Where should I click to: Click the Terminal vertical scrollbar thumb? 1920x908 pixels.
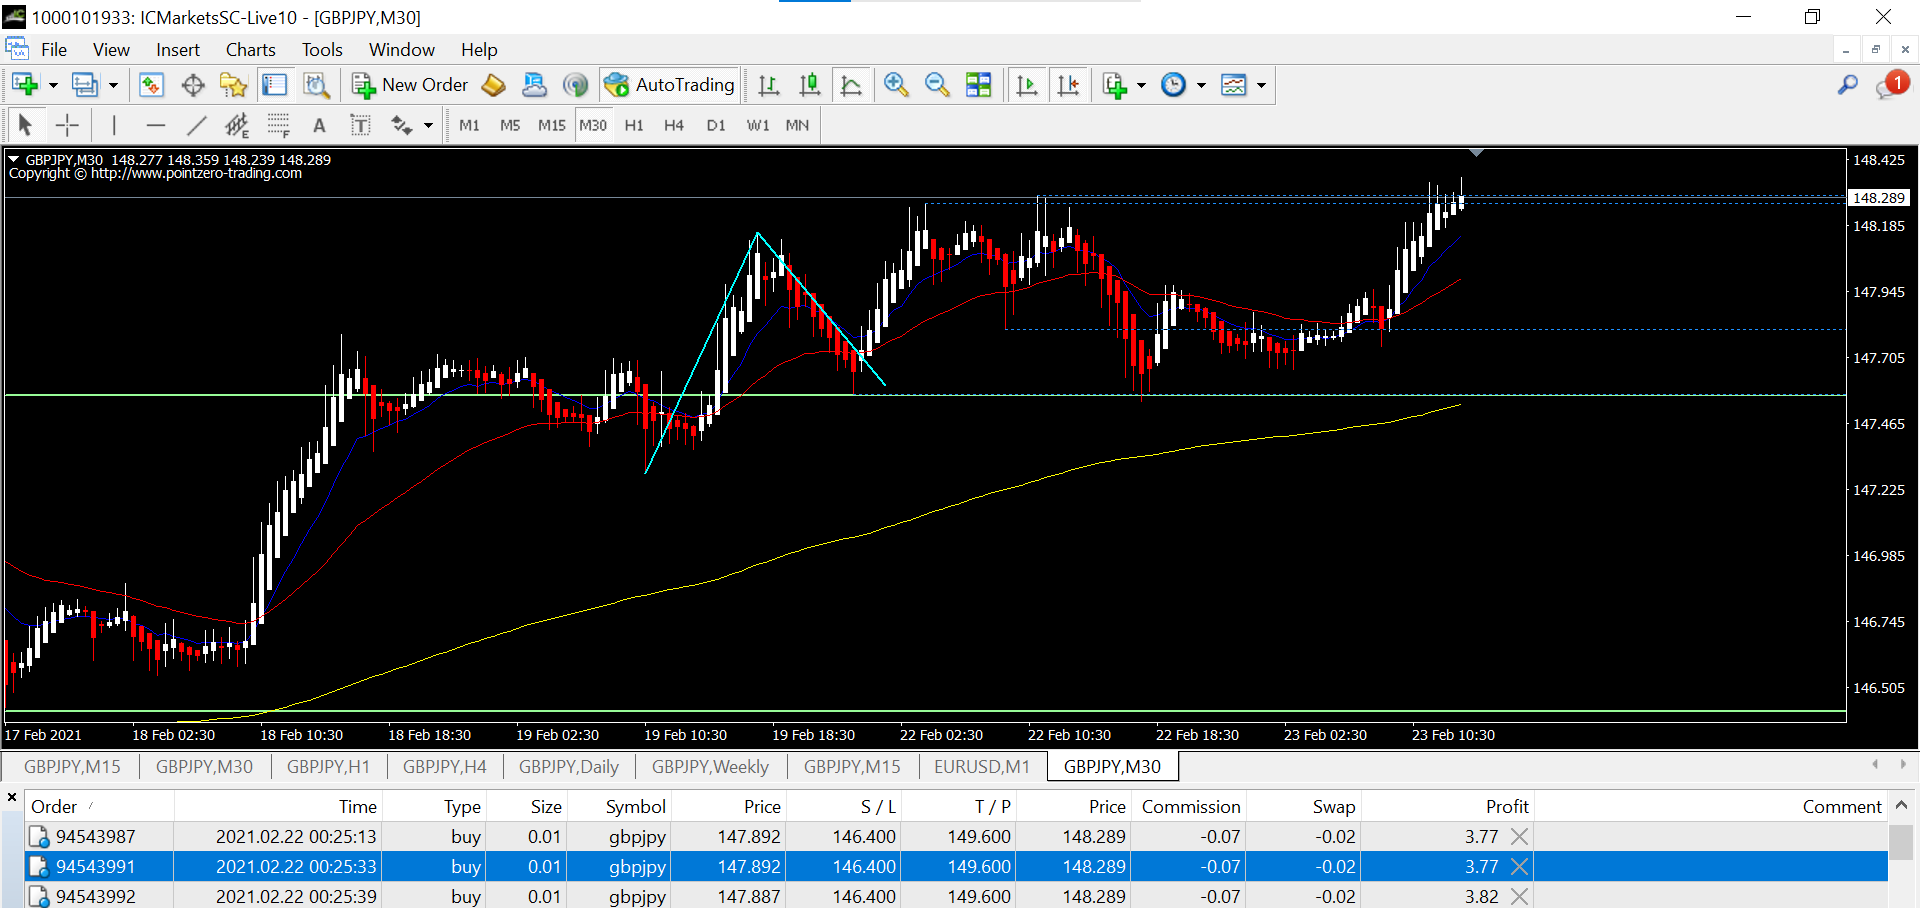[x=1901, y=842]
